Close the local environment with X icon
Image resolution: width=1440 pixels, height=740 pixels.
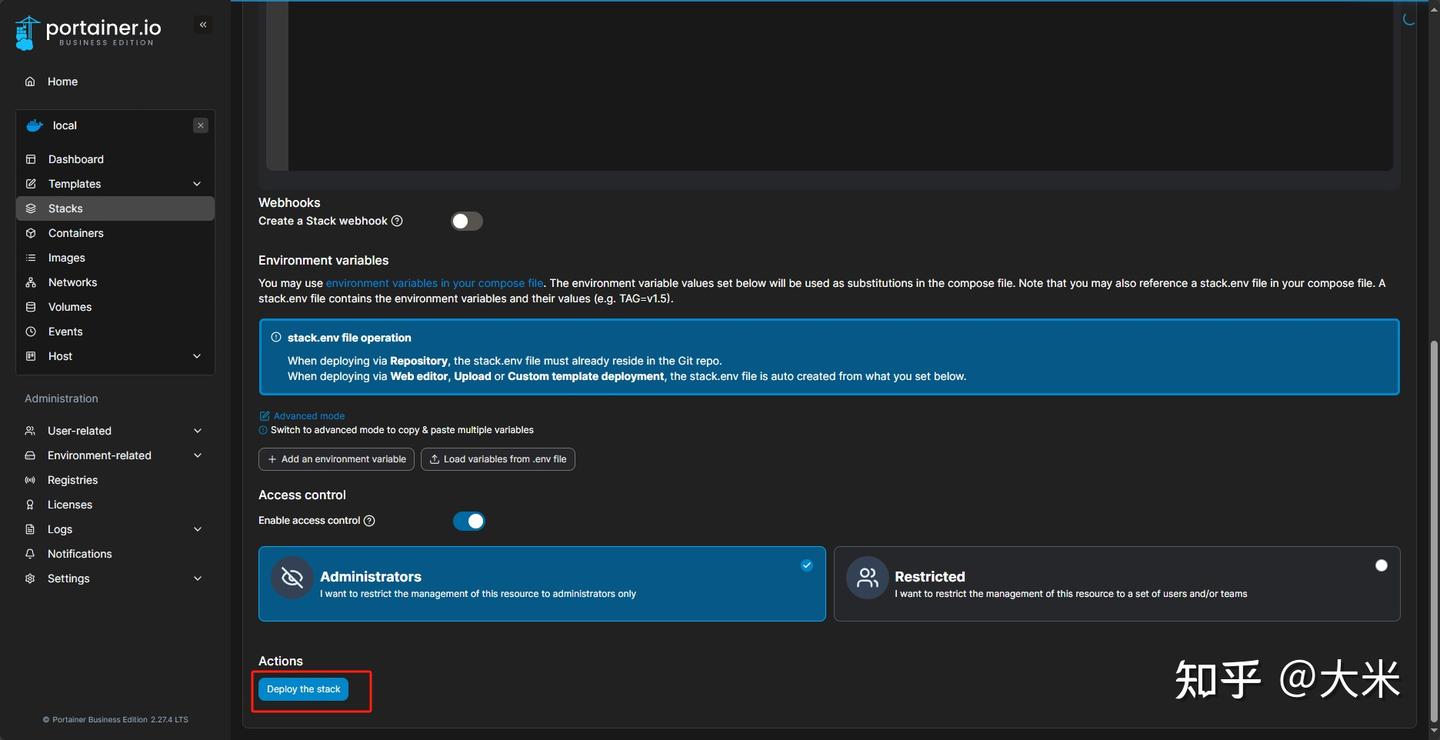point(201,125)
